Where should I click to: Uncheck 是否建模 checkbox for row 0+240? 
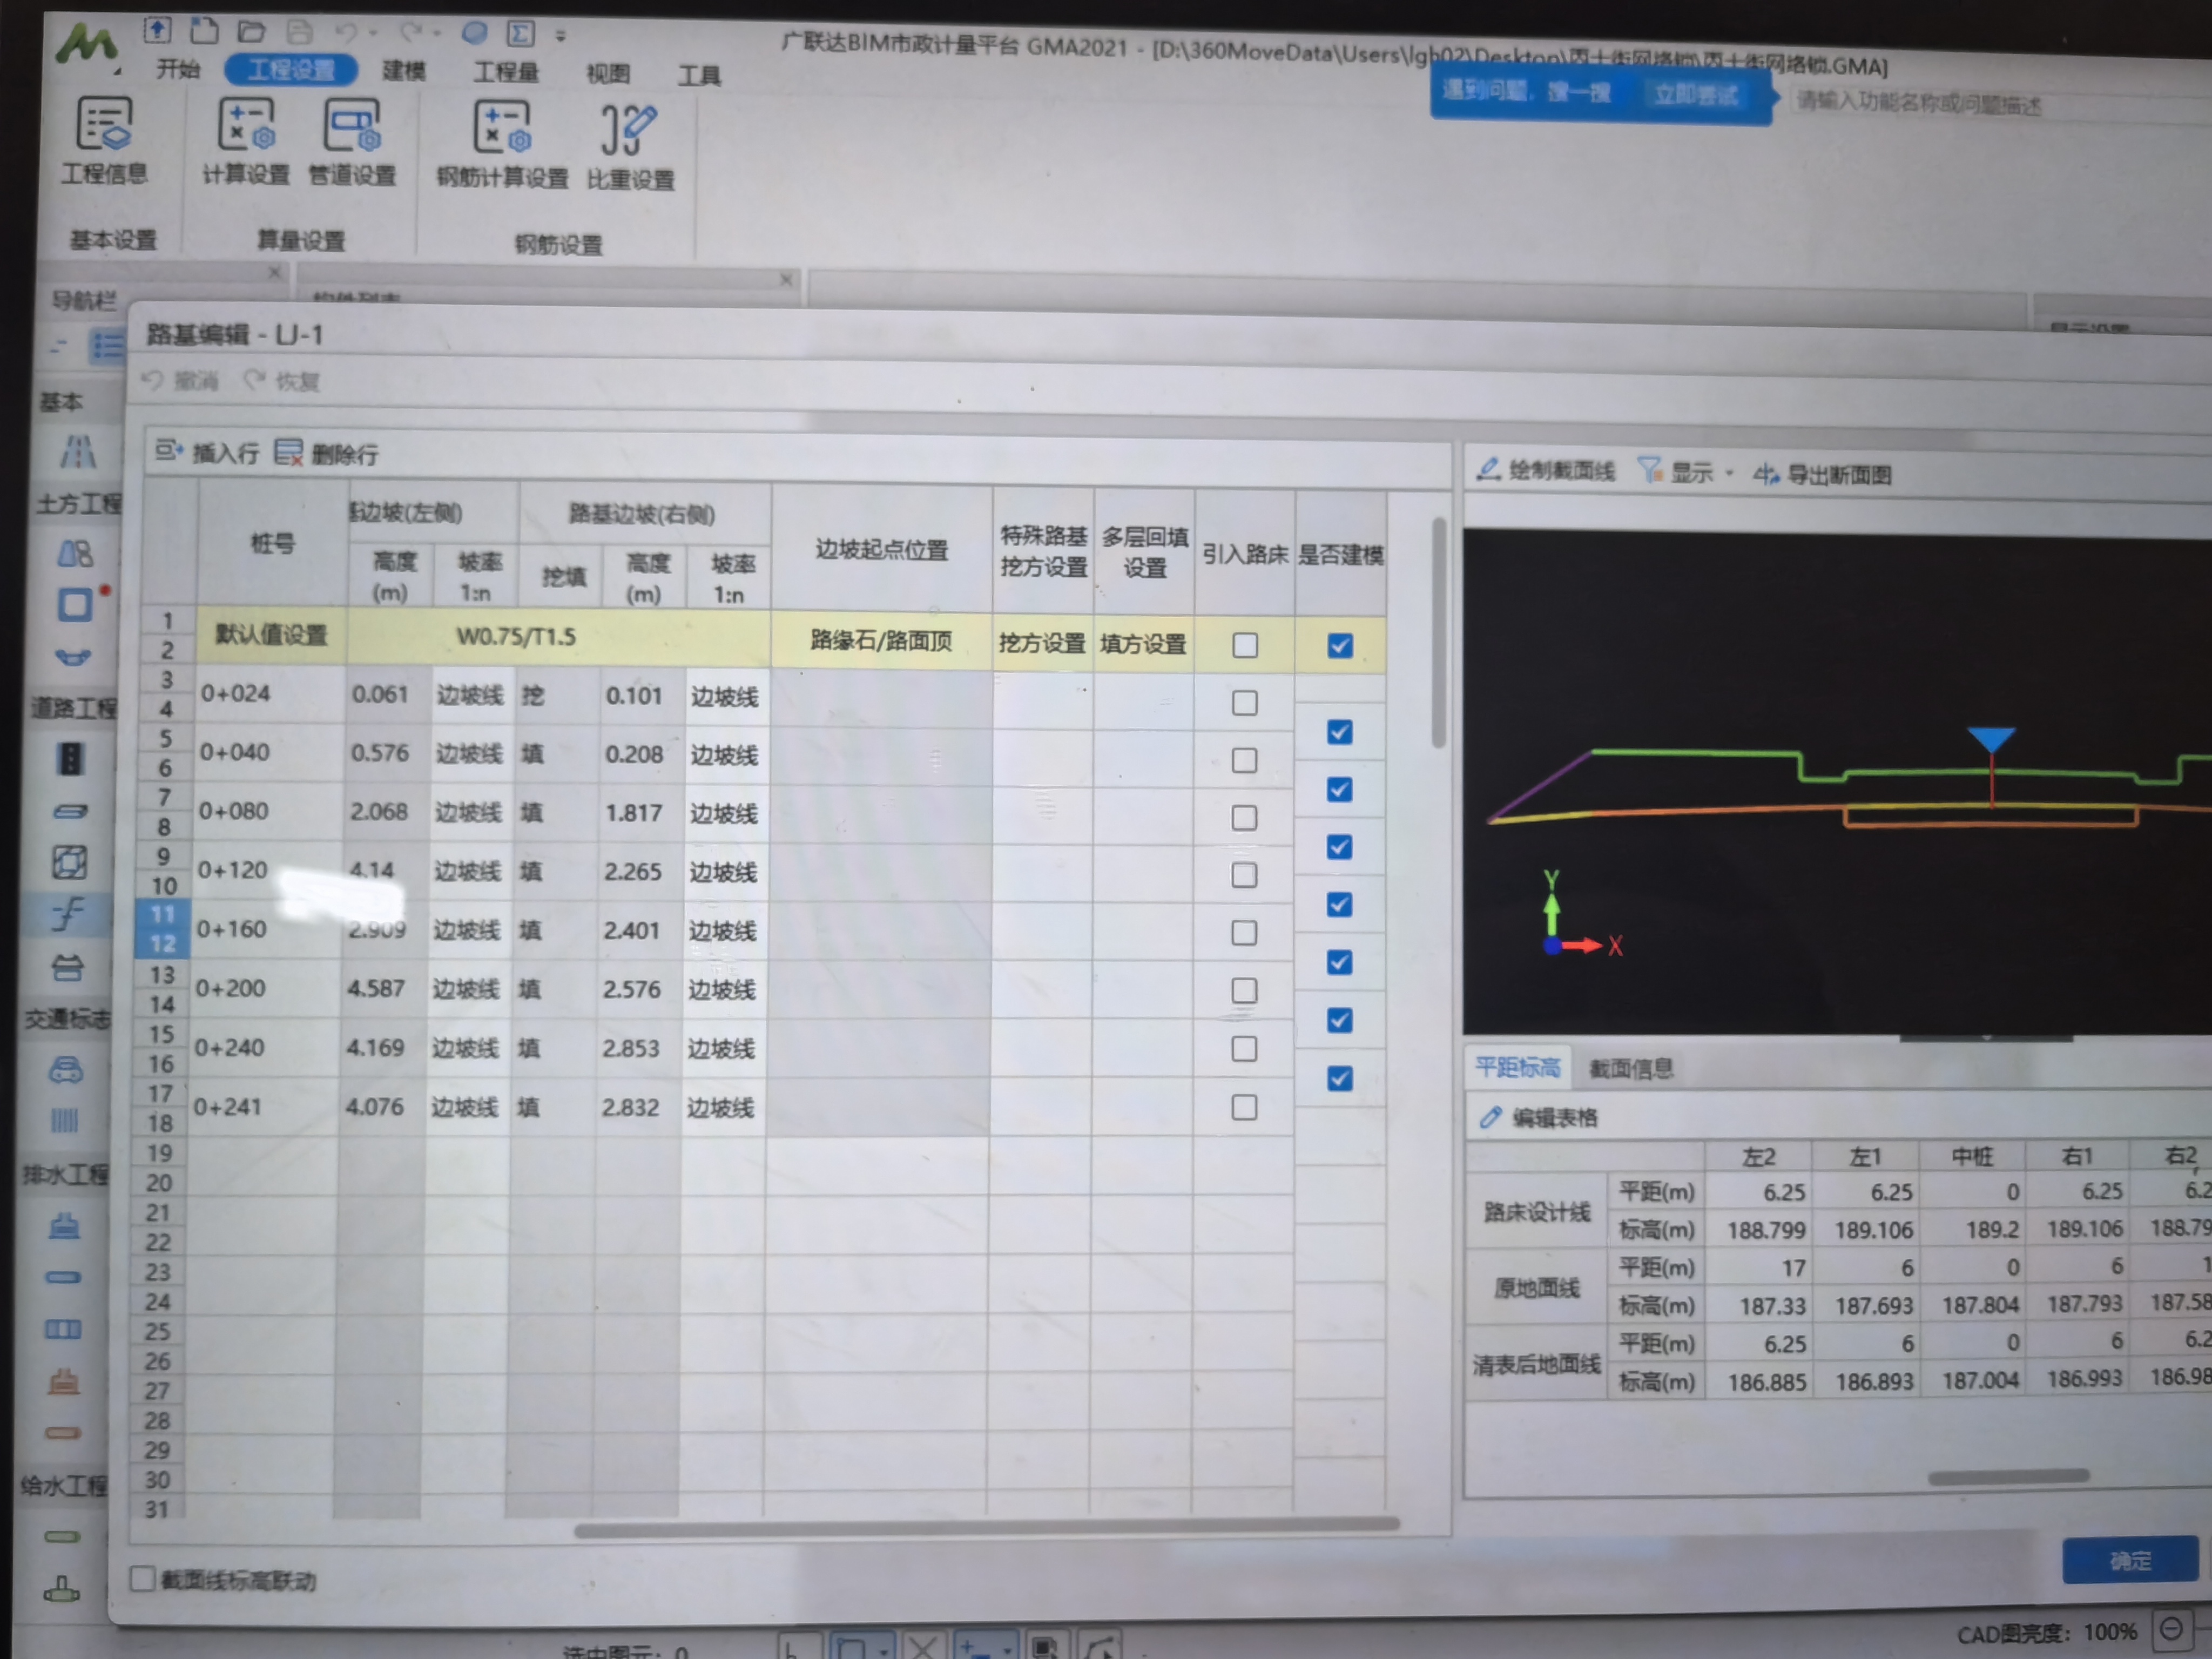point(1340,1078)
